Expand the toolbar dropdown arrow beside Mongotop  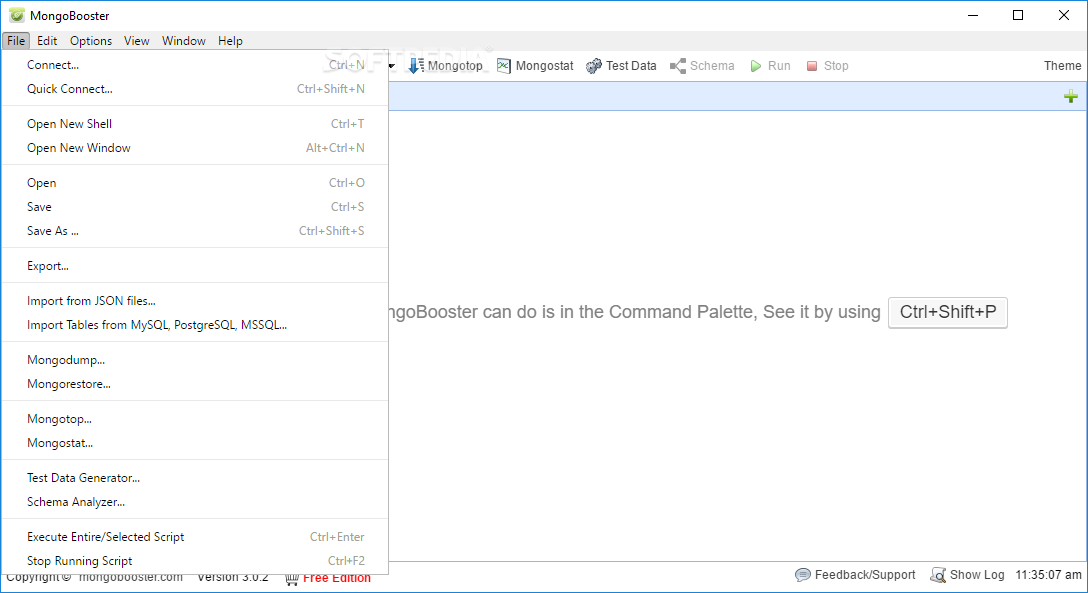(392, 67)
